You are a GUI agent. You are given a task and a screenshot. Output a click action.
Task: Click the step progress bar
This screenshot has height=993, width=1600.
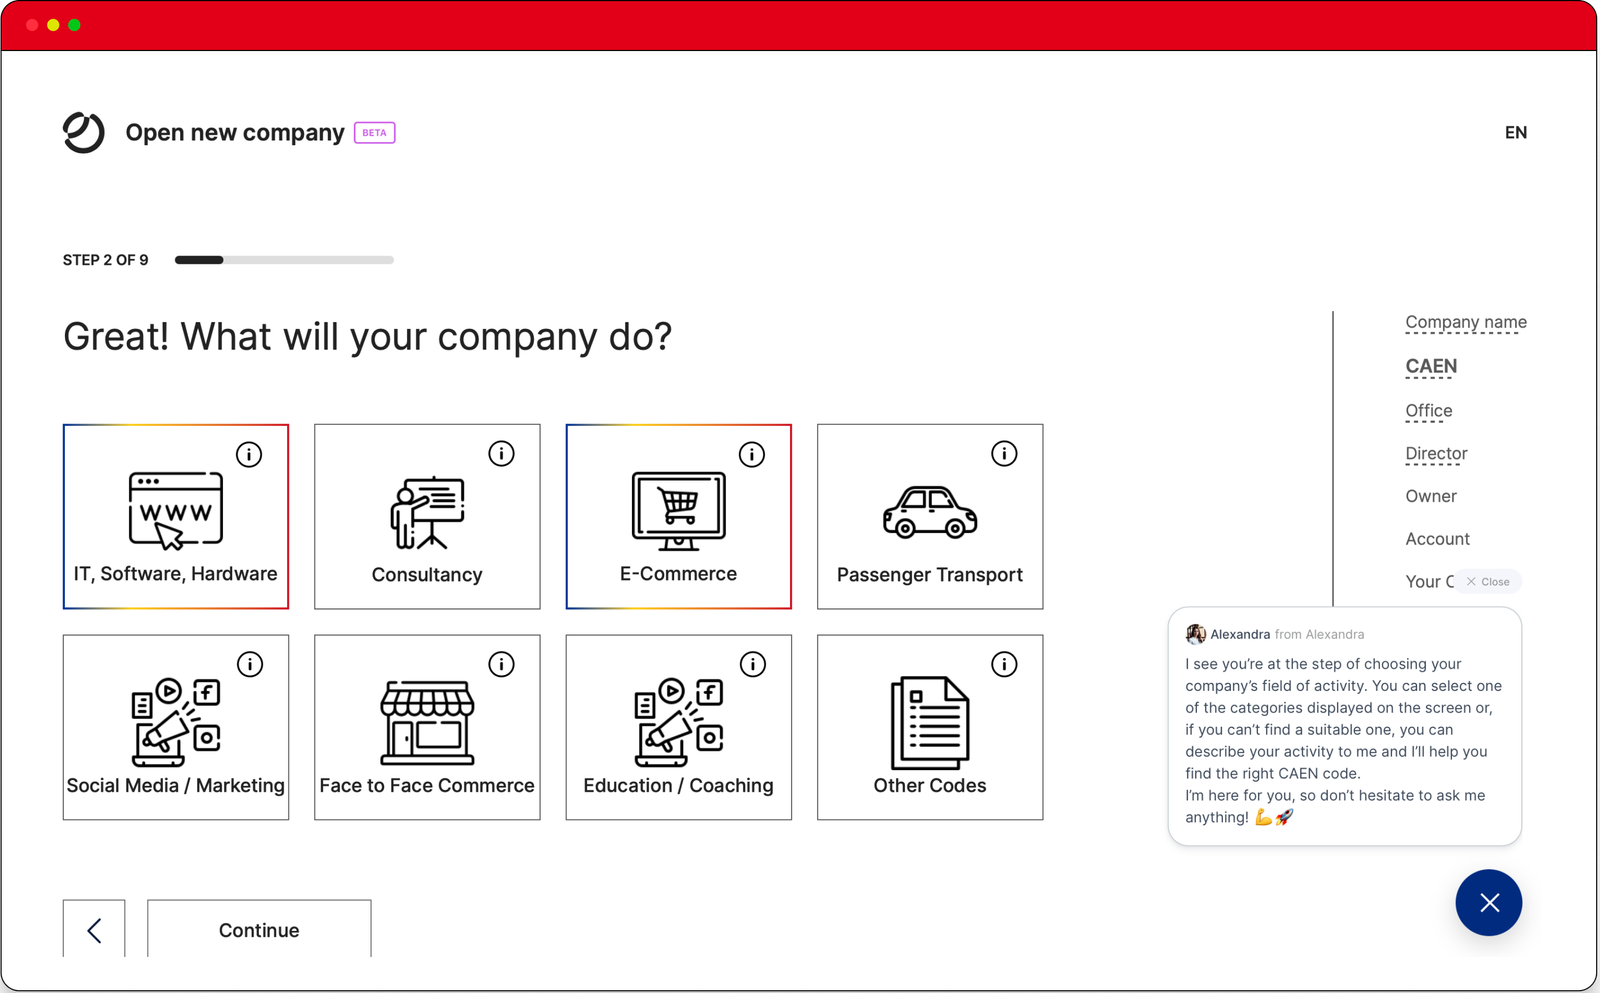click(284, 260)
